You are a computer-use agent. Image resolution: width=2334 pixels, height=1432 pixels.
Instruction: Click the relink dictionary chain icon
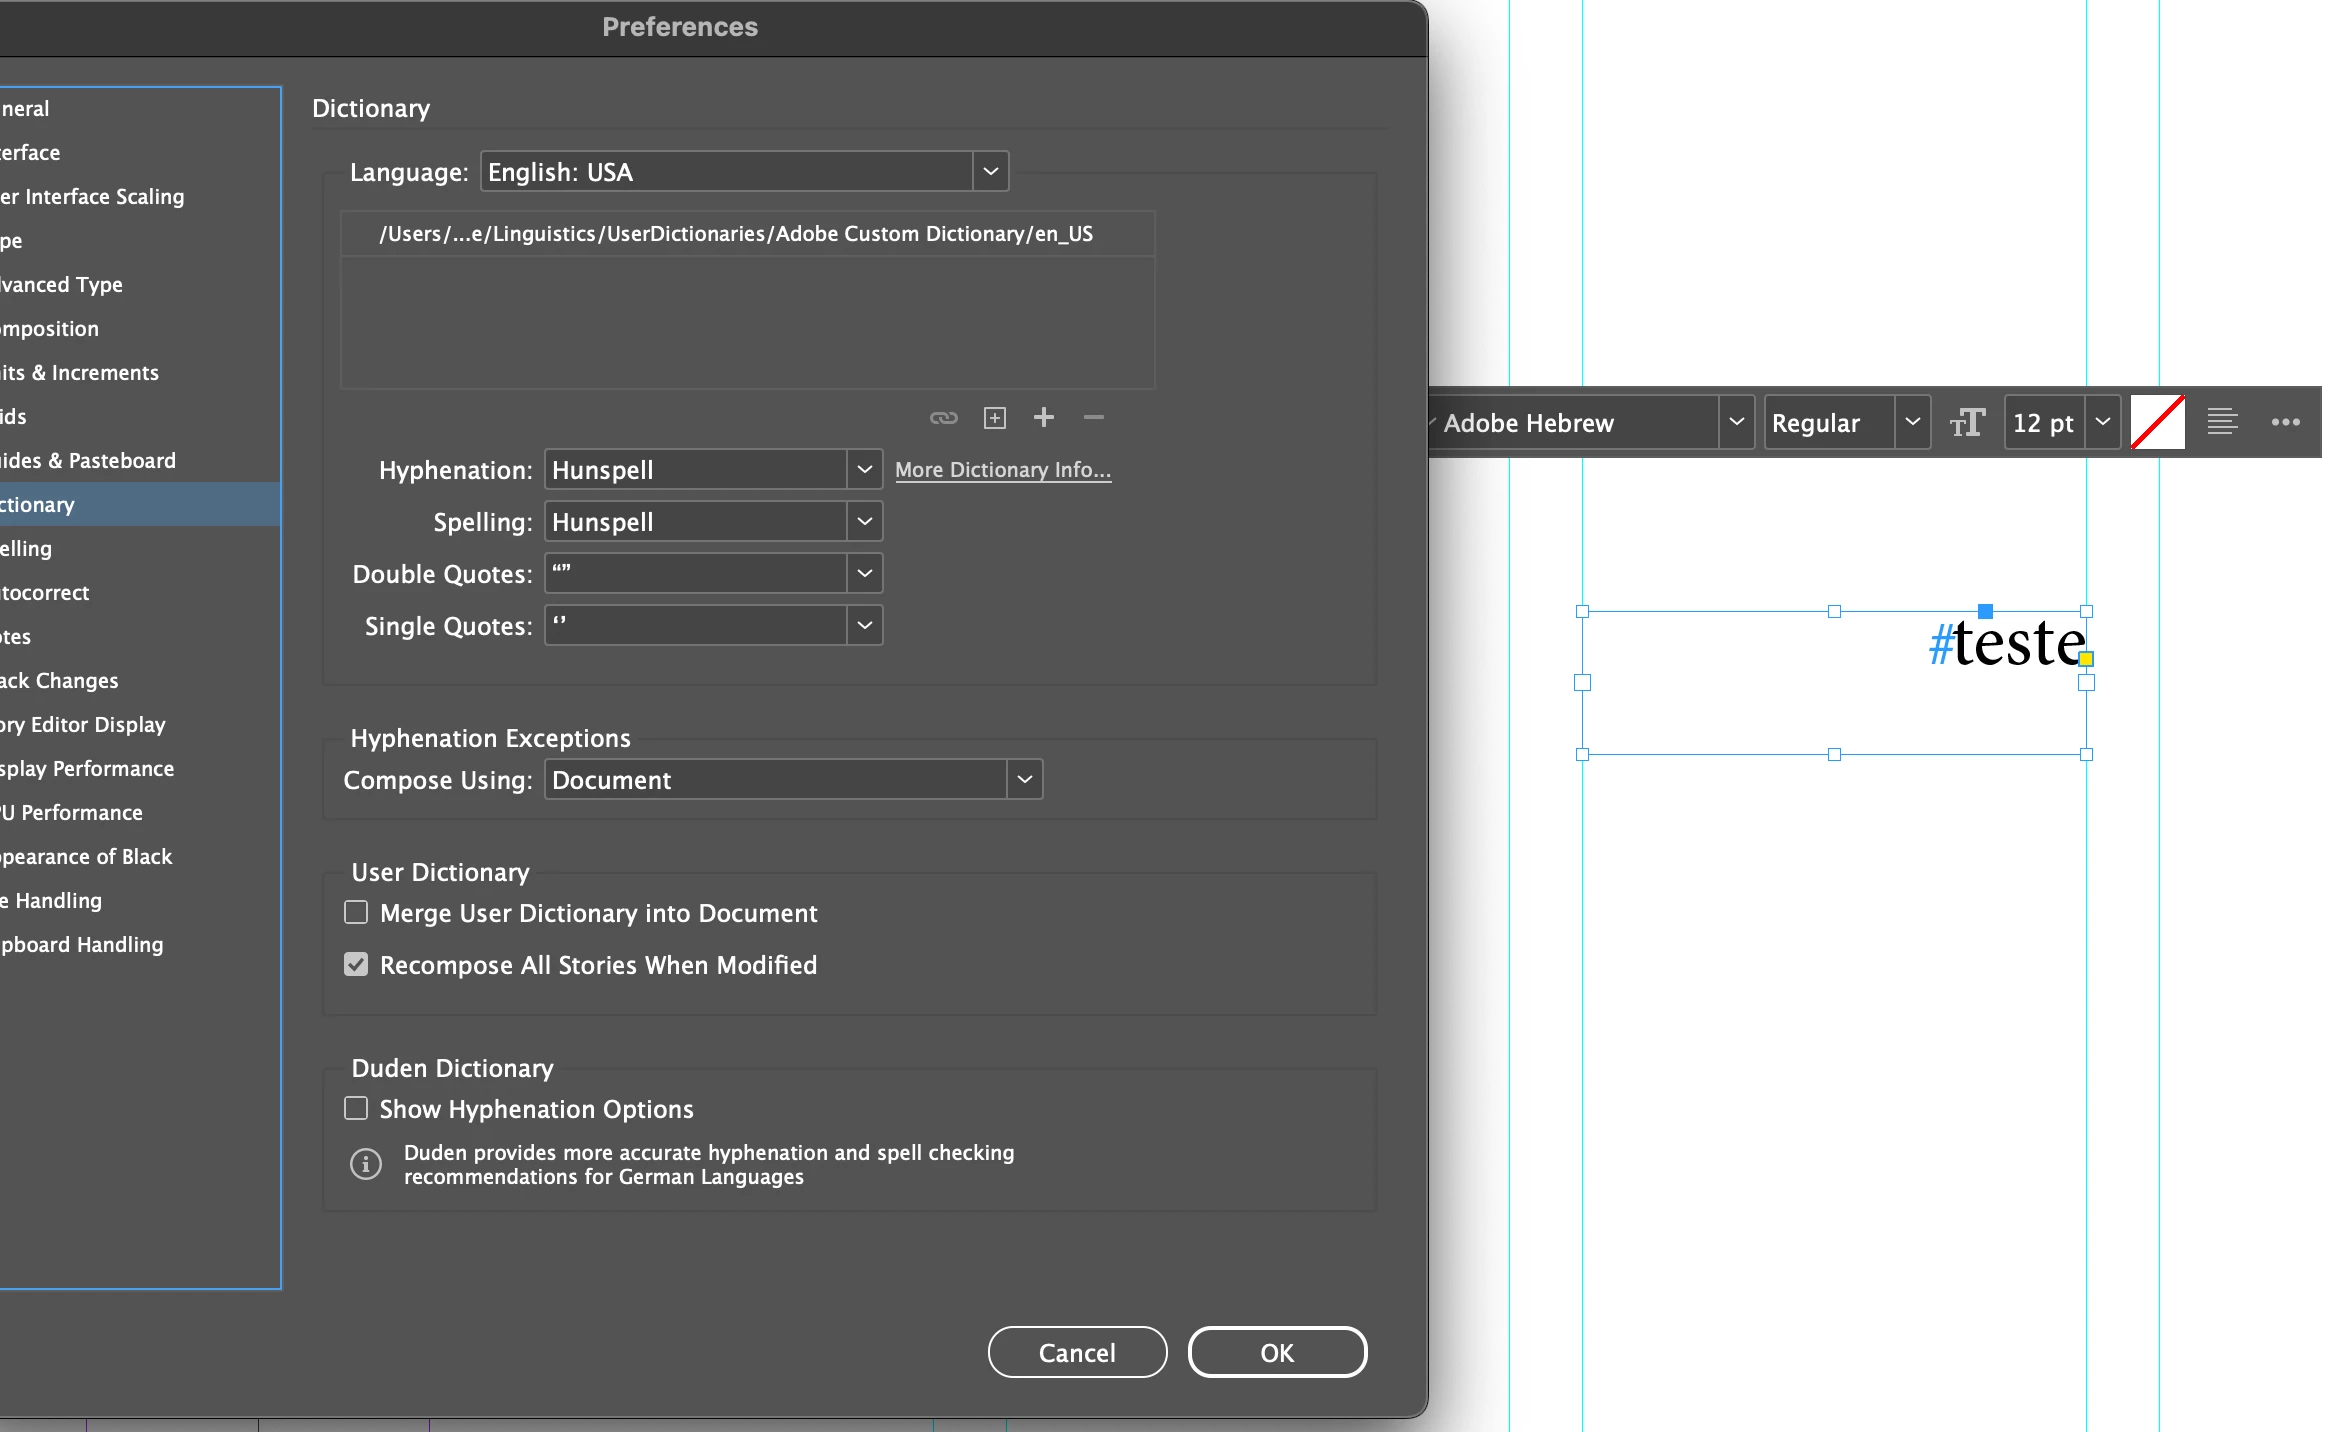(x=943, y=418)
